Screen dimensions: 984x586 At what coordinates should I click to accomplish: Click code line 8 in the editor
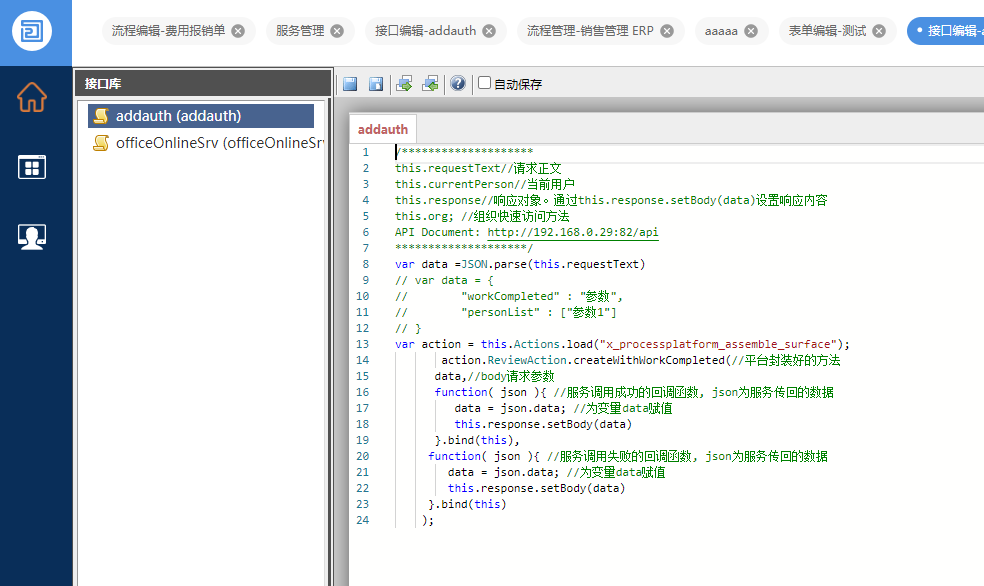520,264
